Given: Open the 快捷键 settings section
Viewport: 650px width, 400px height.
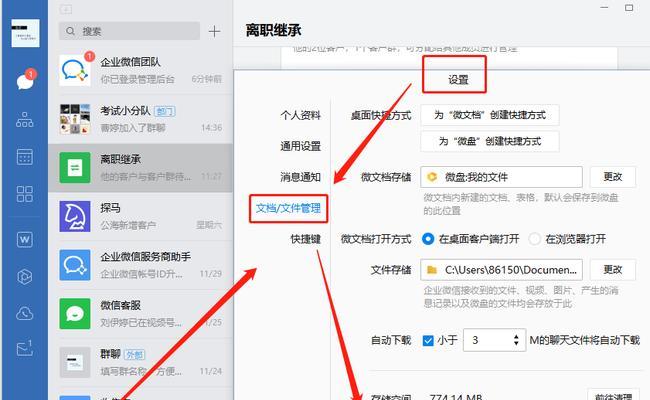Looking at the screenshot, I should click(x=306, y=239).
